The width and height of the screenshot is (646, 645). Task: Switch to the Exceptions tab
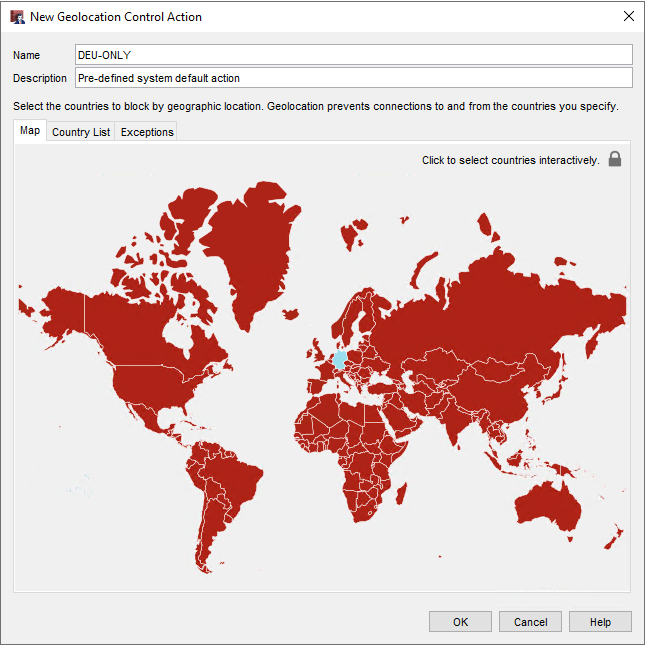coord(147,132)
